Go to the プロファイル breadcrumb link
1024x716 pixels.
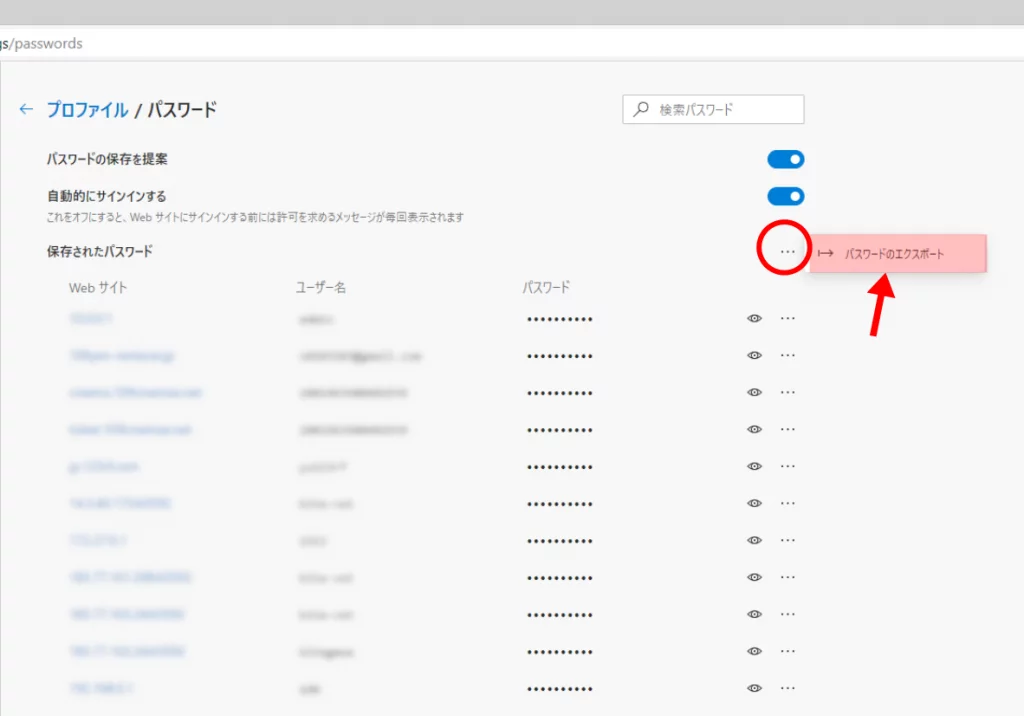[87, 110]
